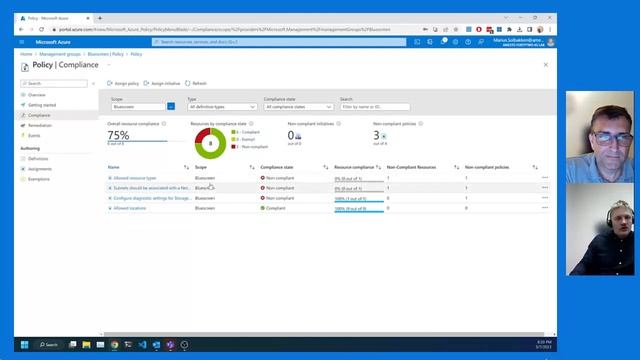Open portal settings gear icon
Viewport: 640px width, 360px height.
point(455,42)
